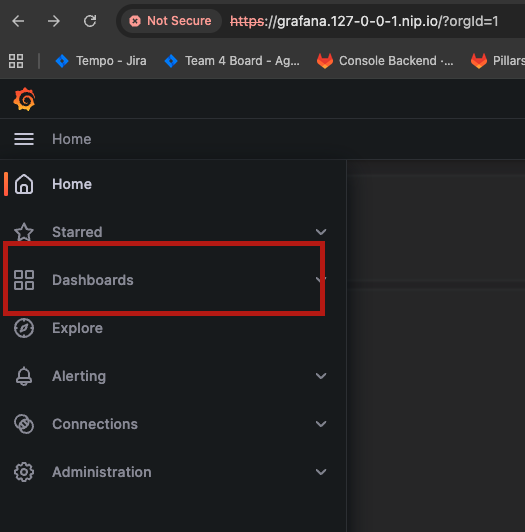The image size is (525, 532).
Task: Open the Dashboards menu item
Action: coord(93,280)
